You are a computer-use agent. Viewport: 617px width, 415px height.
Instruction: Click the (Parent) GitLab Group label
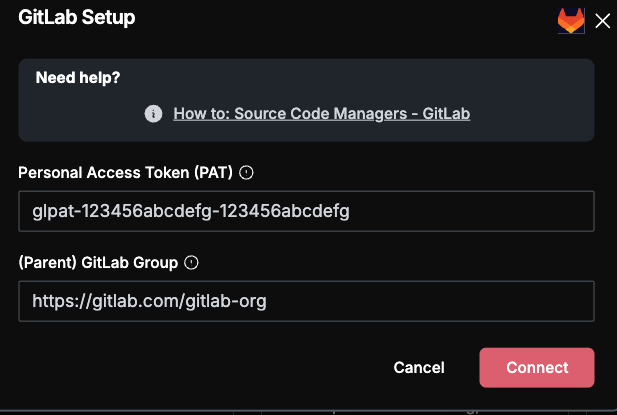click(98, 263)
